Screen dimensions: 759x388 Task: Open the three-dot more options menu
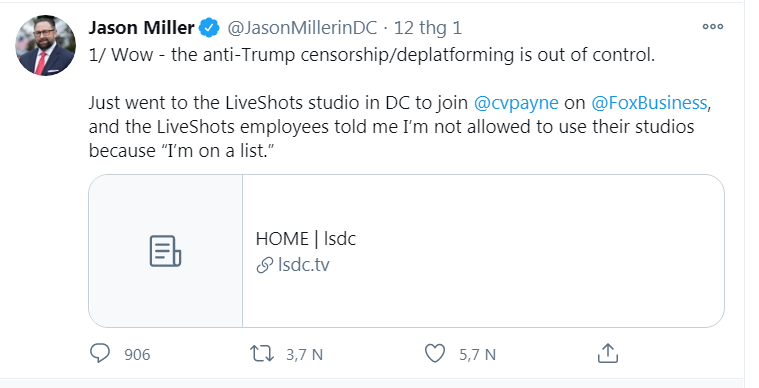click(713, 27)
